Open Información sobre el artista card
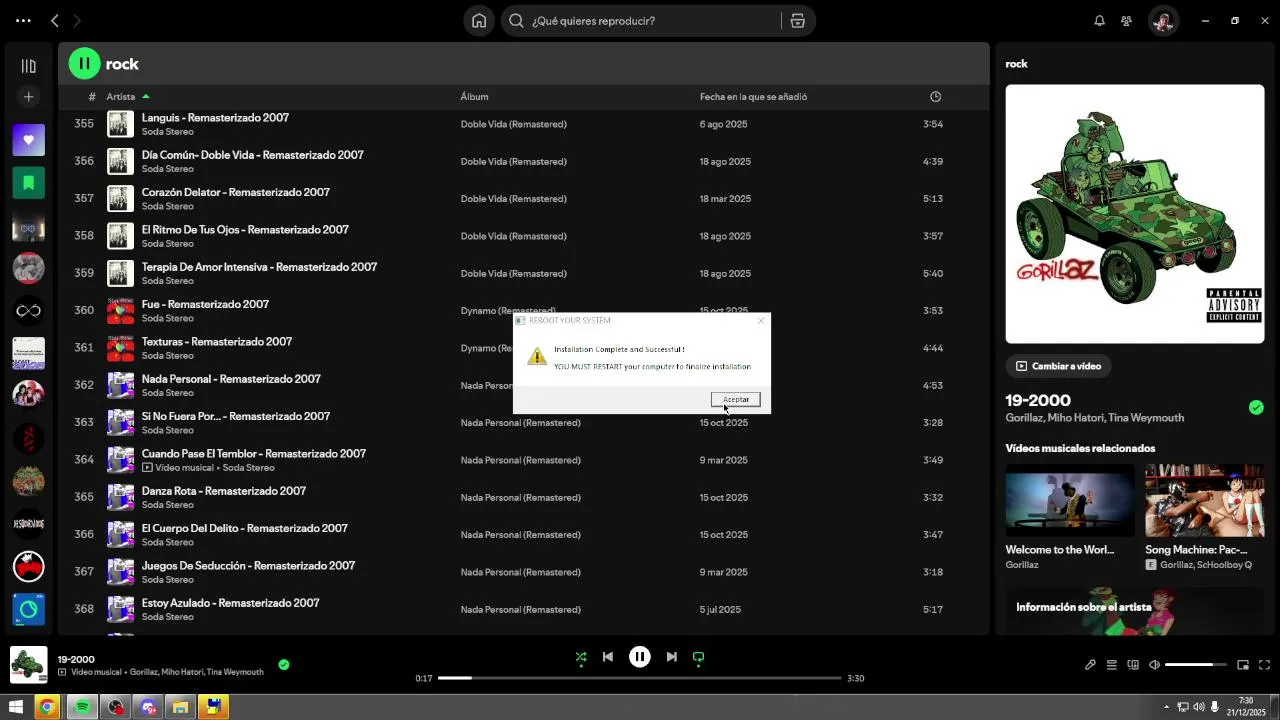This screenshot has width=1280, height=720. click(1135, 610)
